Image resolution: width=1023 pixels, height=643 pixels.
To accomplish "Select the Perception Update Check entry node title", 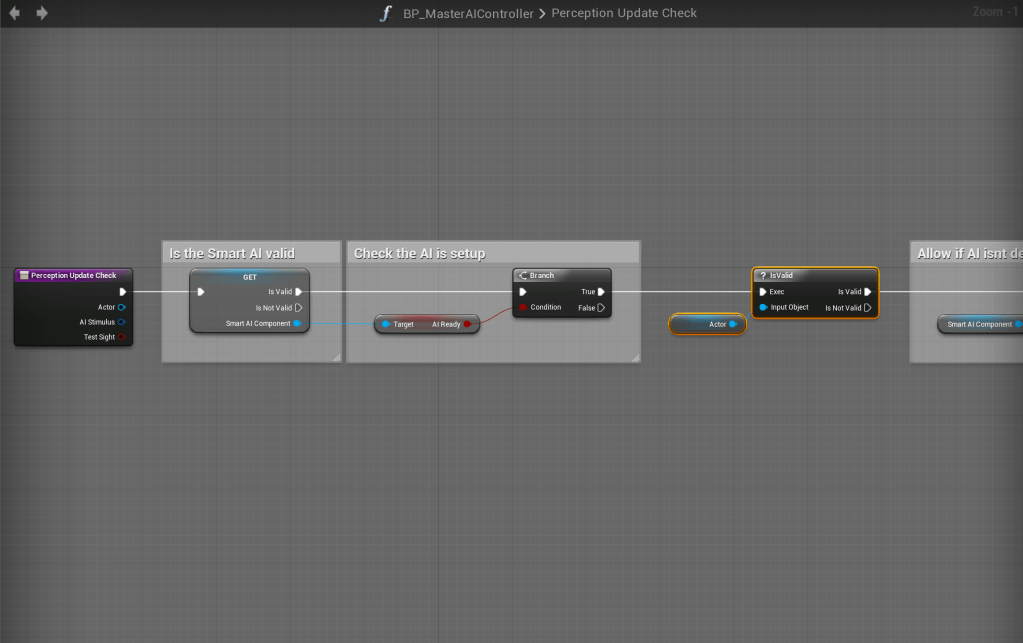I will point(73,275).
